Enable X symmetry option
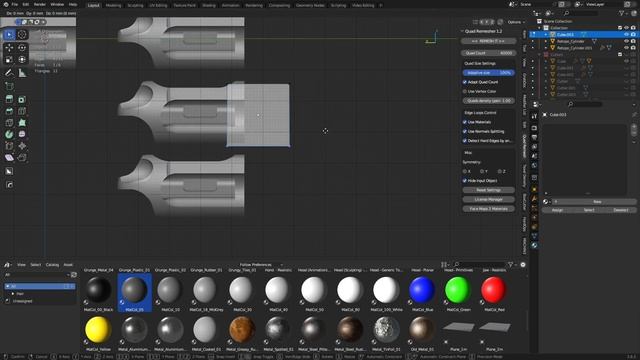The width and height of the screenshot is (640, 360). (x=464, y=171)
